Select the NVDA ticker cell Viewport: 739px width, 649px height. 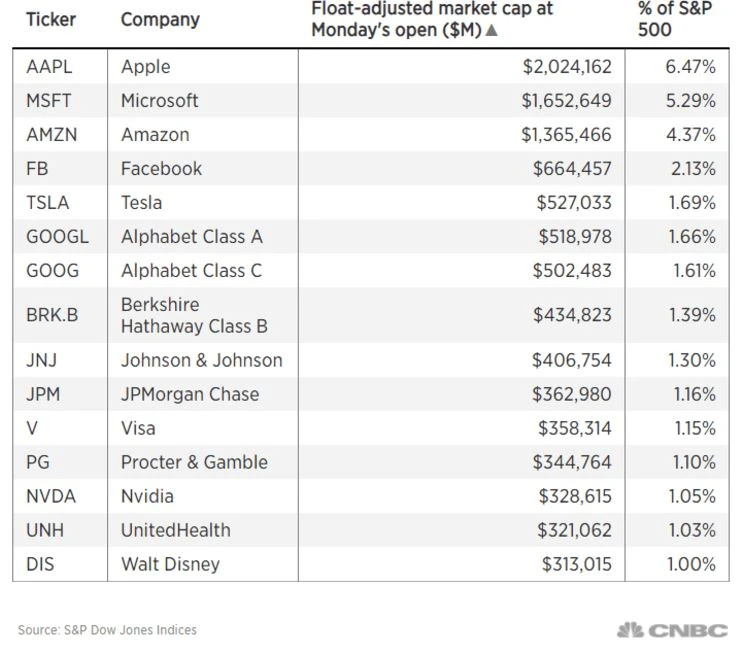(51, 496)
